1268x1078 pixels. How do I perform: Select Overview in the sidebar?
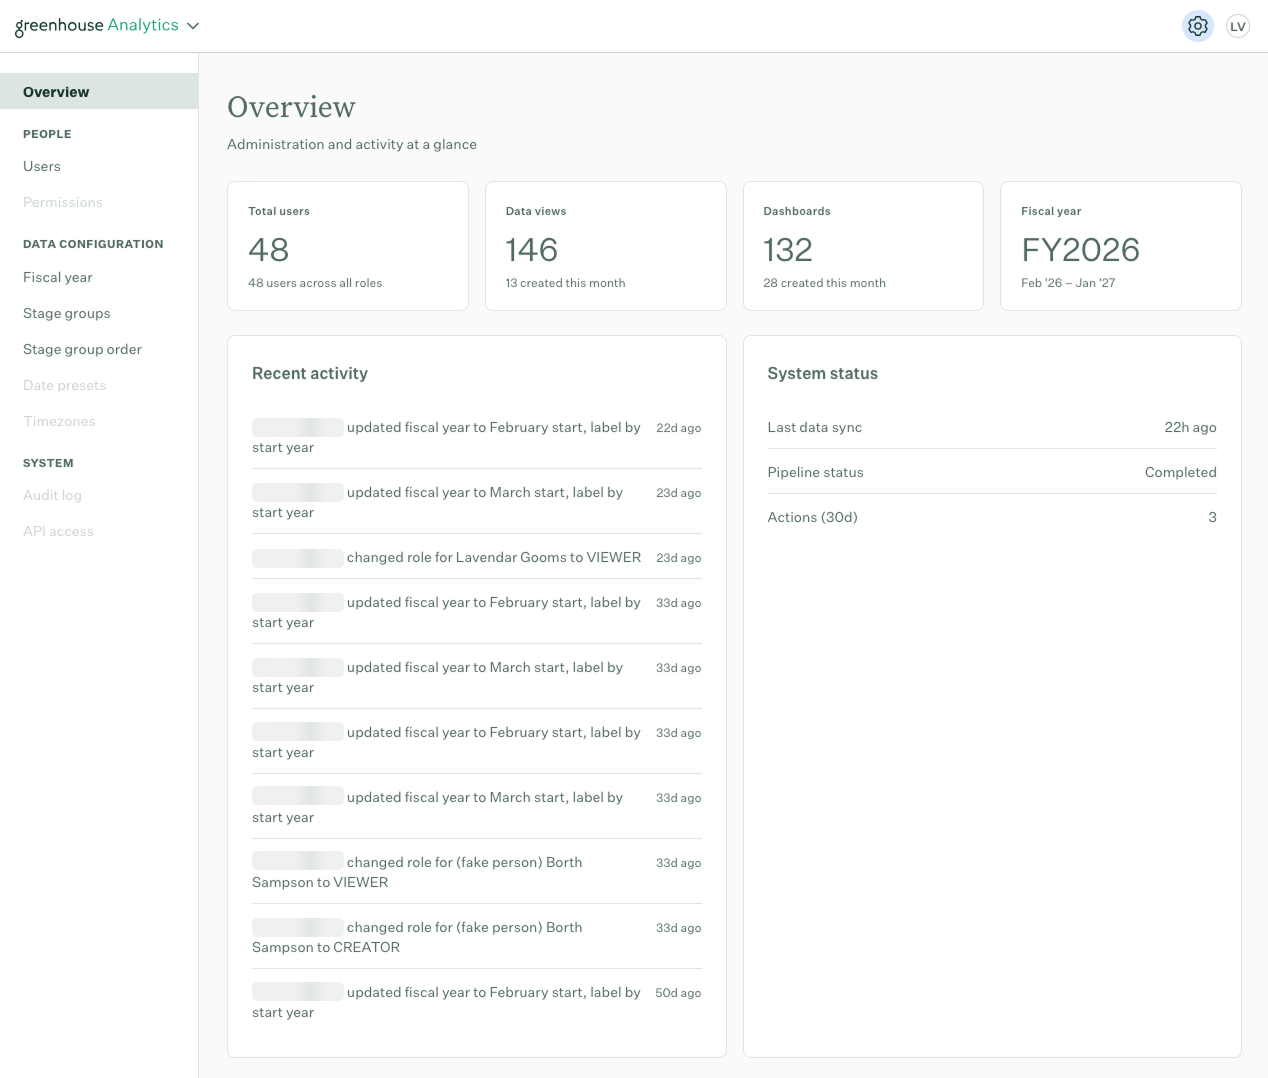(x=99, y=91)
